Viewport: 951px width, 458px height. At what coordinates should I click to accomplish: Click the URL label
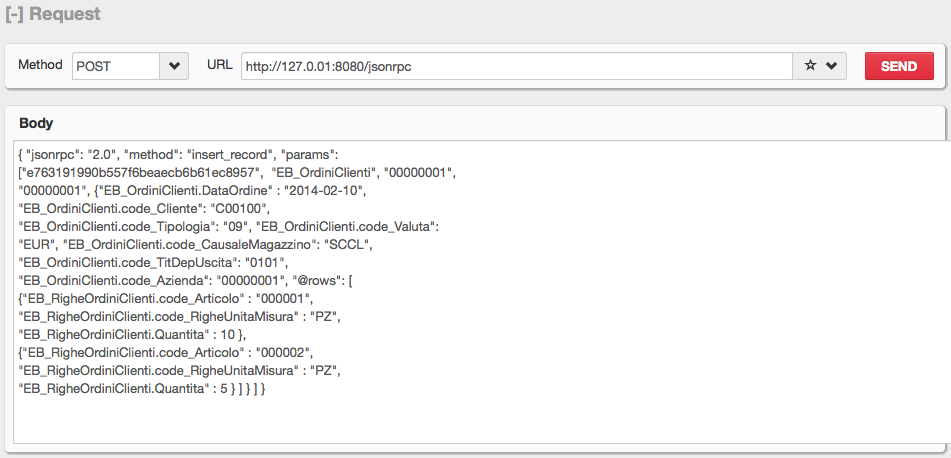click(x=219, y=65)
